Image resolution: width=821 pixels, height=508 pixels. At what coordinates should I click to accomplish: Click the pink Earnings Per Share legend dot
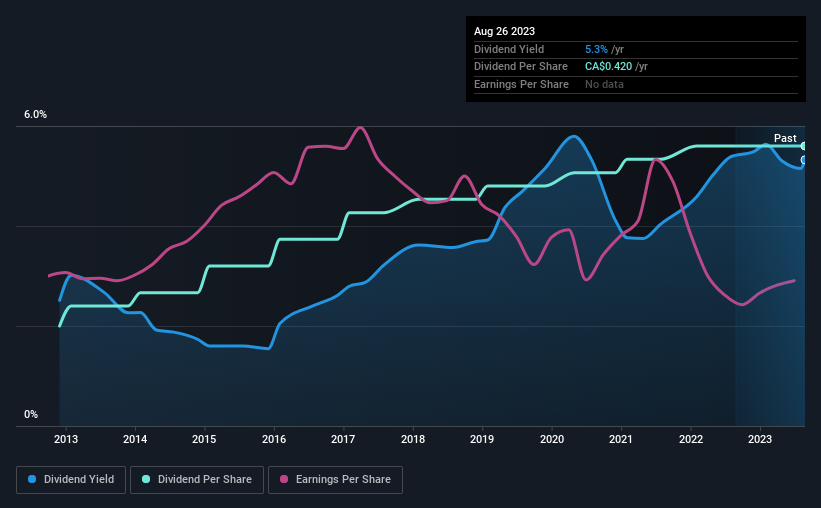coord(284,479)
